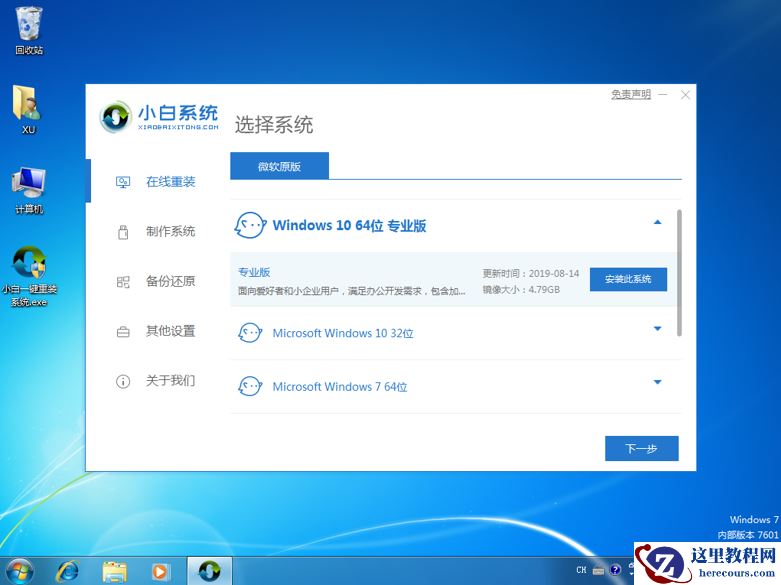
Task: Click the face icon next to Windows 10 32位
Action: point(250,333)
